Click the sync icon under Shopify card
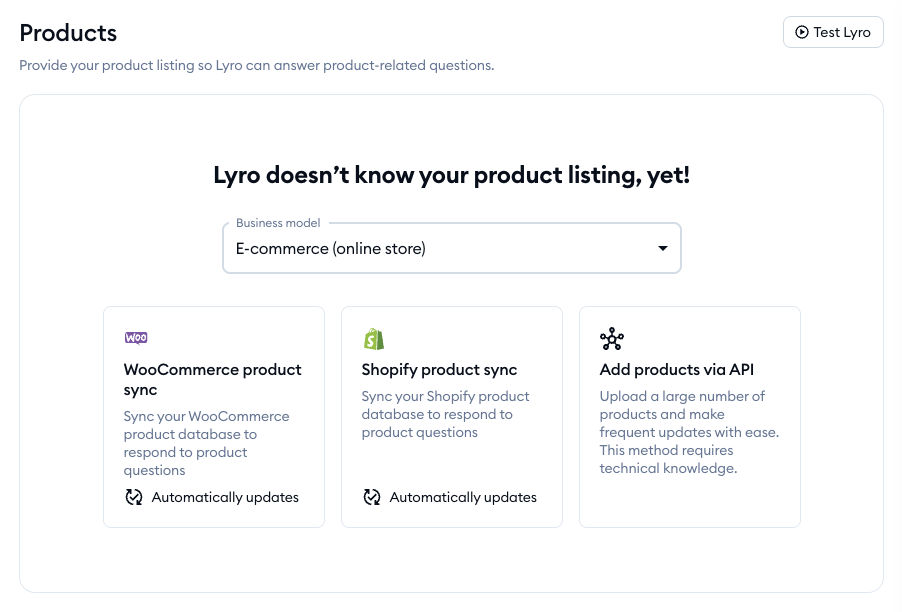Image resolution: width=902 pixels, height=612 pixels. point(372,497)
